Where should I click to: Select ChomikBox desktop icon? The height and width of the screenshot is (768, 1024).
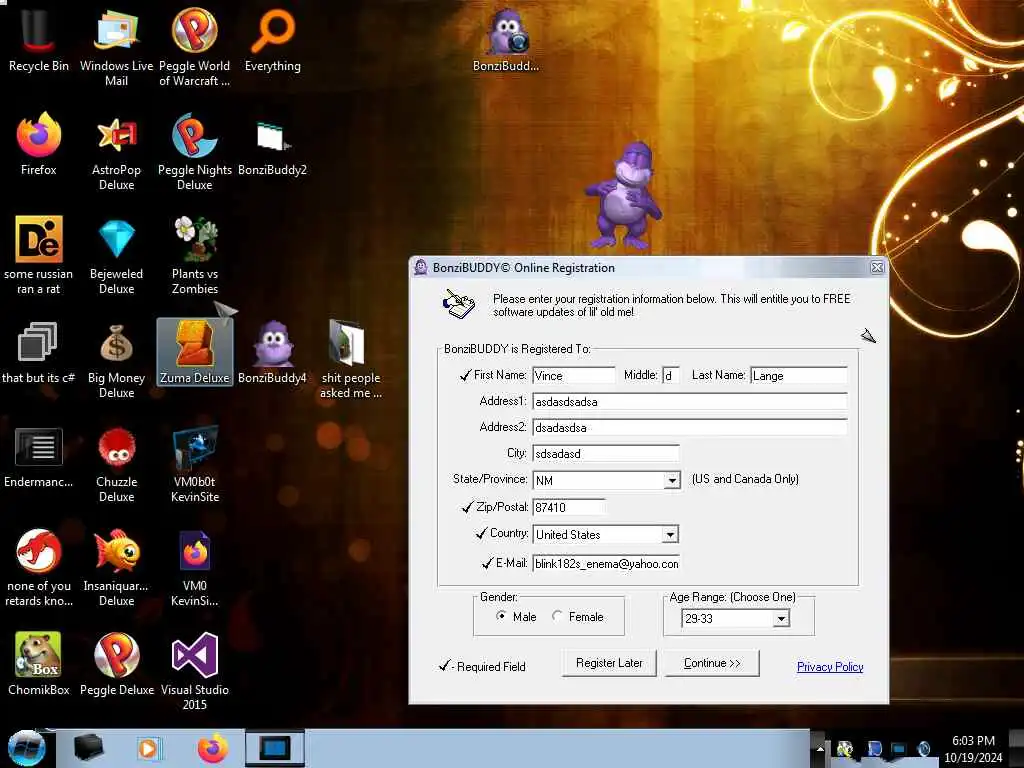pyautogui.click(x=39, y=663)
